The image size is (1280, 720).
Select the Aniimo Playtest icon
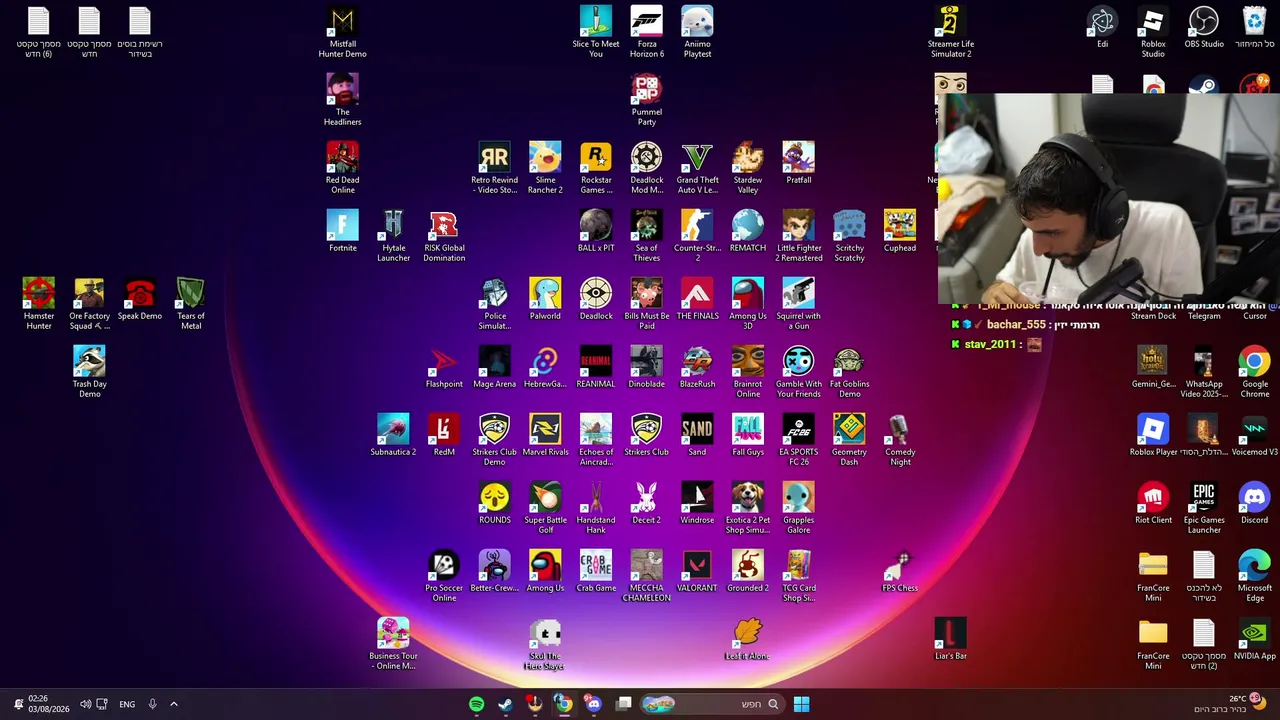click(697, 33)
